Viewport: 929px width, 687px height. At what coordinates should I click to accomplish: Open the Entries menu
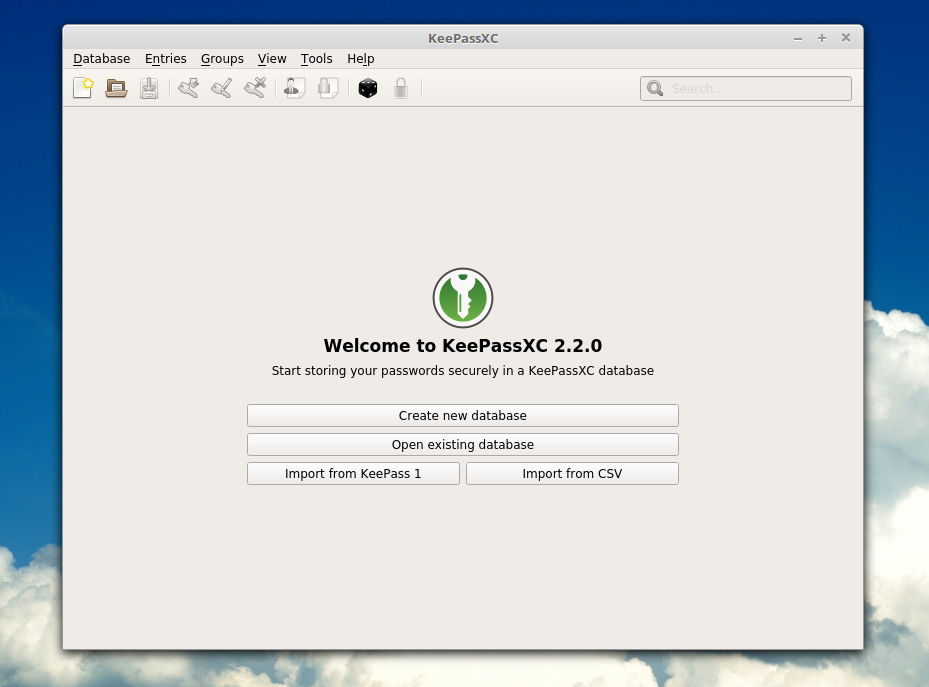coord(166,59)
